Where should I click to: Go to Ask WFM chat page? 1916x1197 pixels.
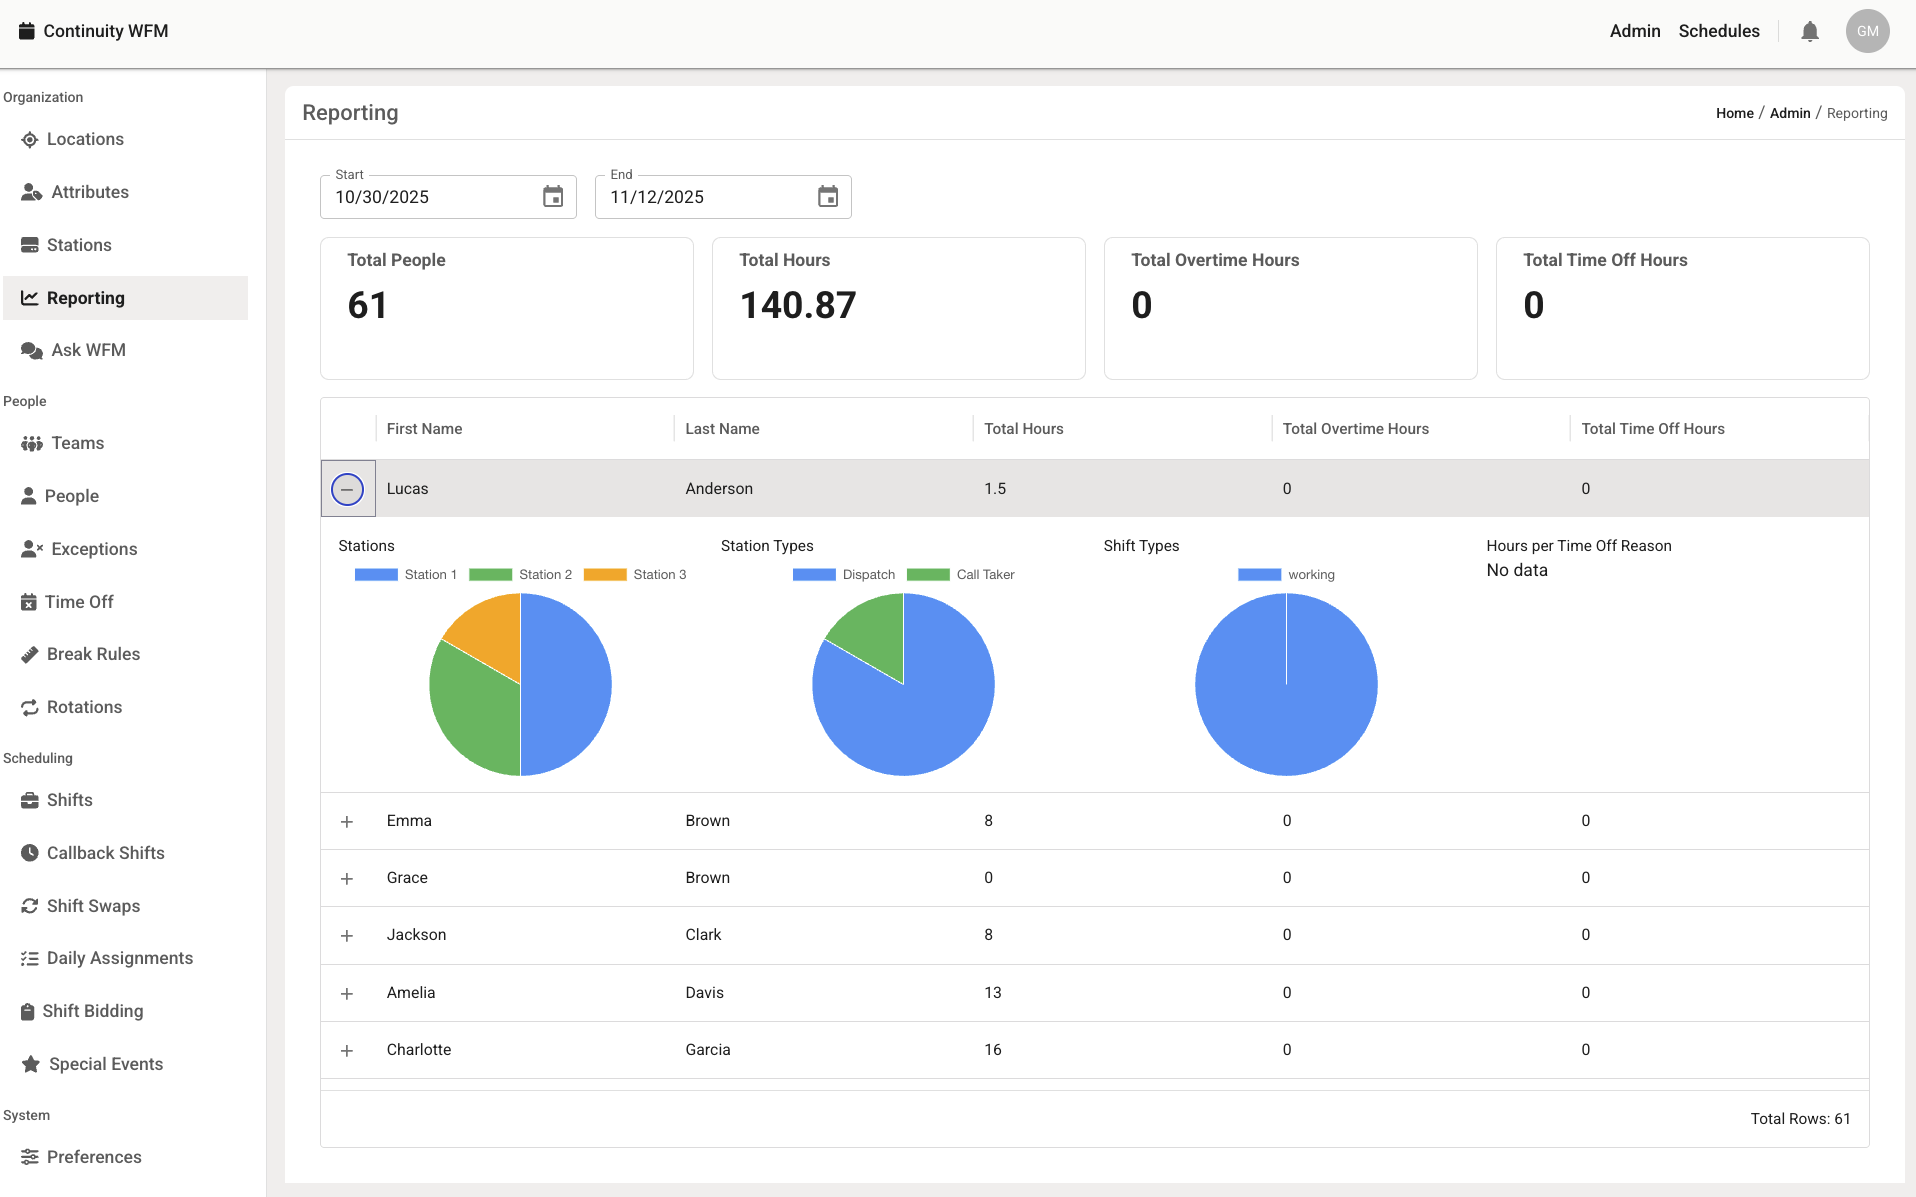[88, 350]
